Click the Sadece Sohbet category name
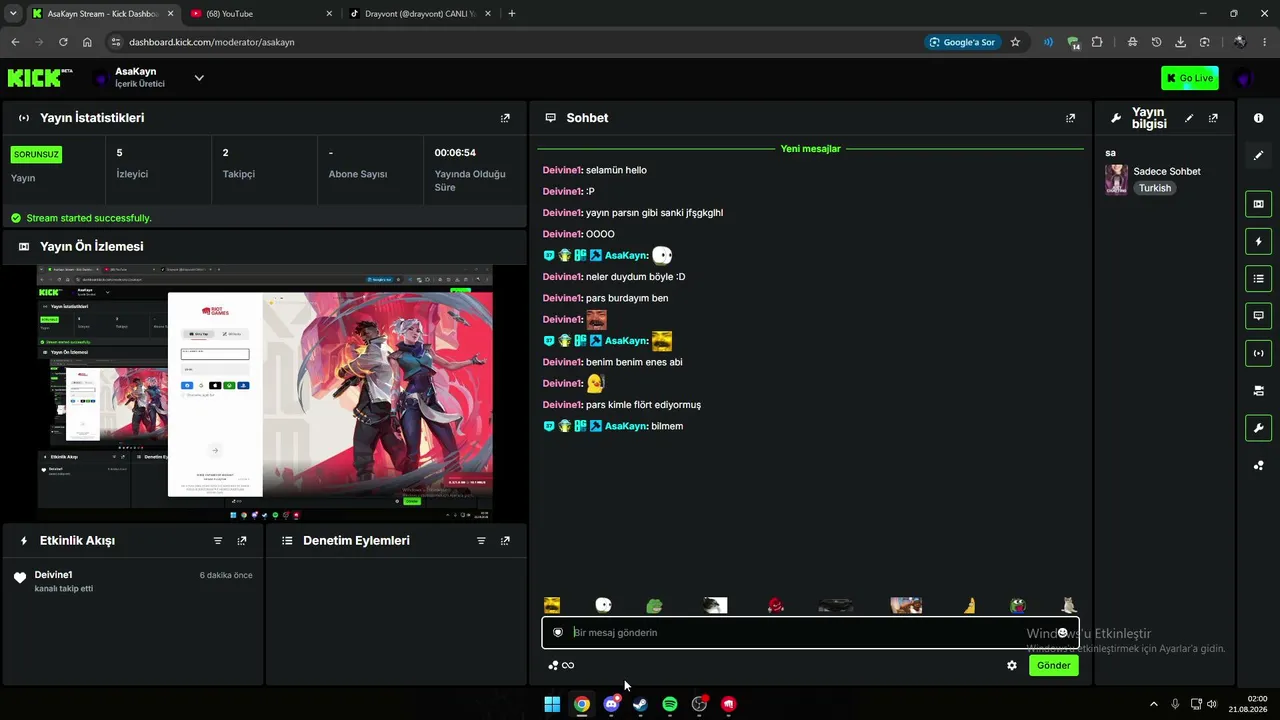1280x720 pixels. (x=1167, y=172)
